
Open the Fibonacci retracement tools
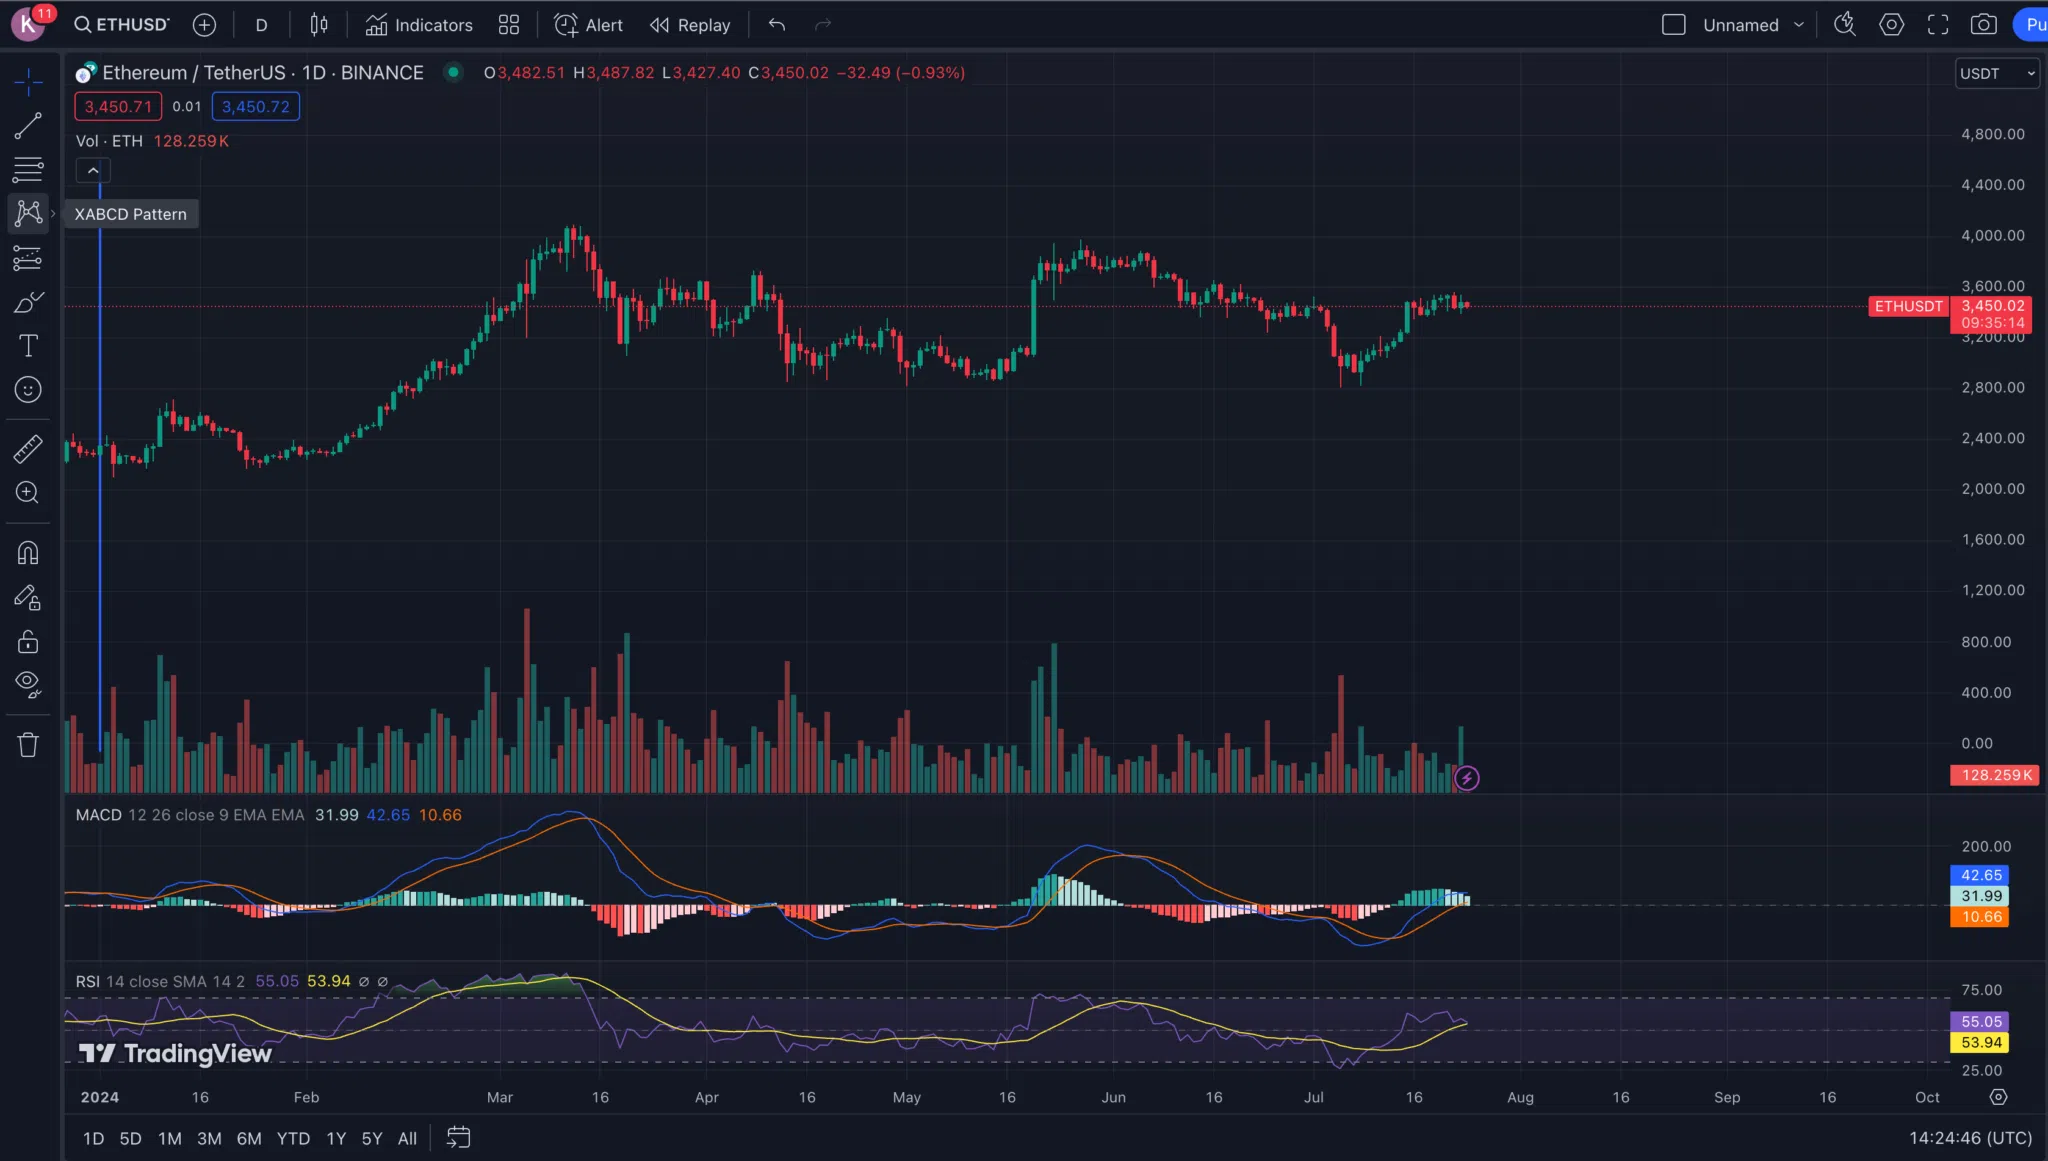(x=28, y=169)
